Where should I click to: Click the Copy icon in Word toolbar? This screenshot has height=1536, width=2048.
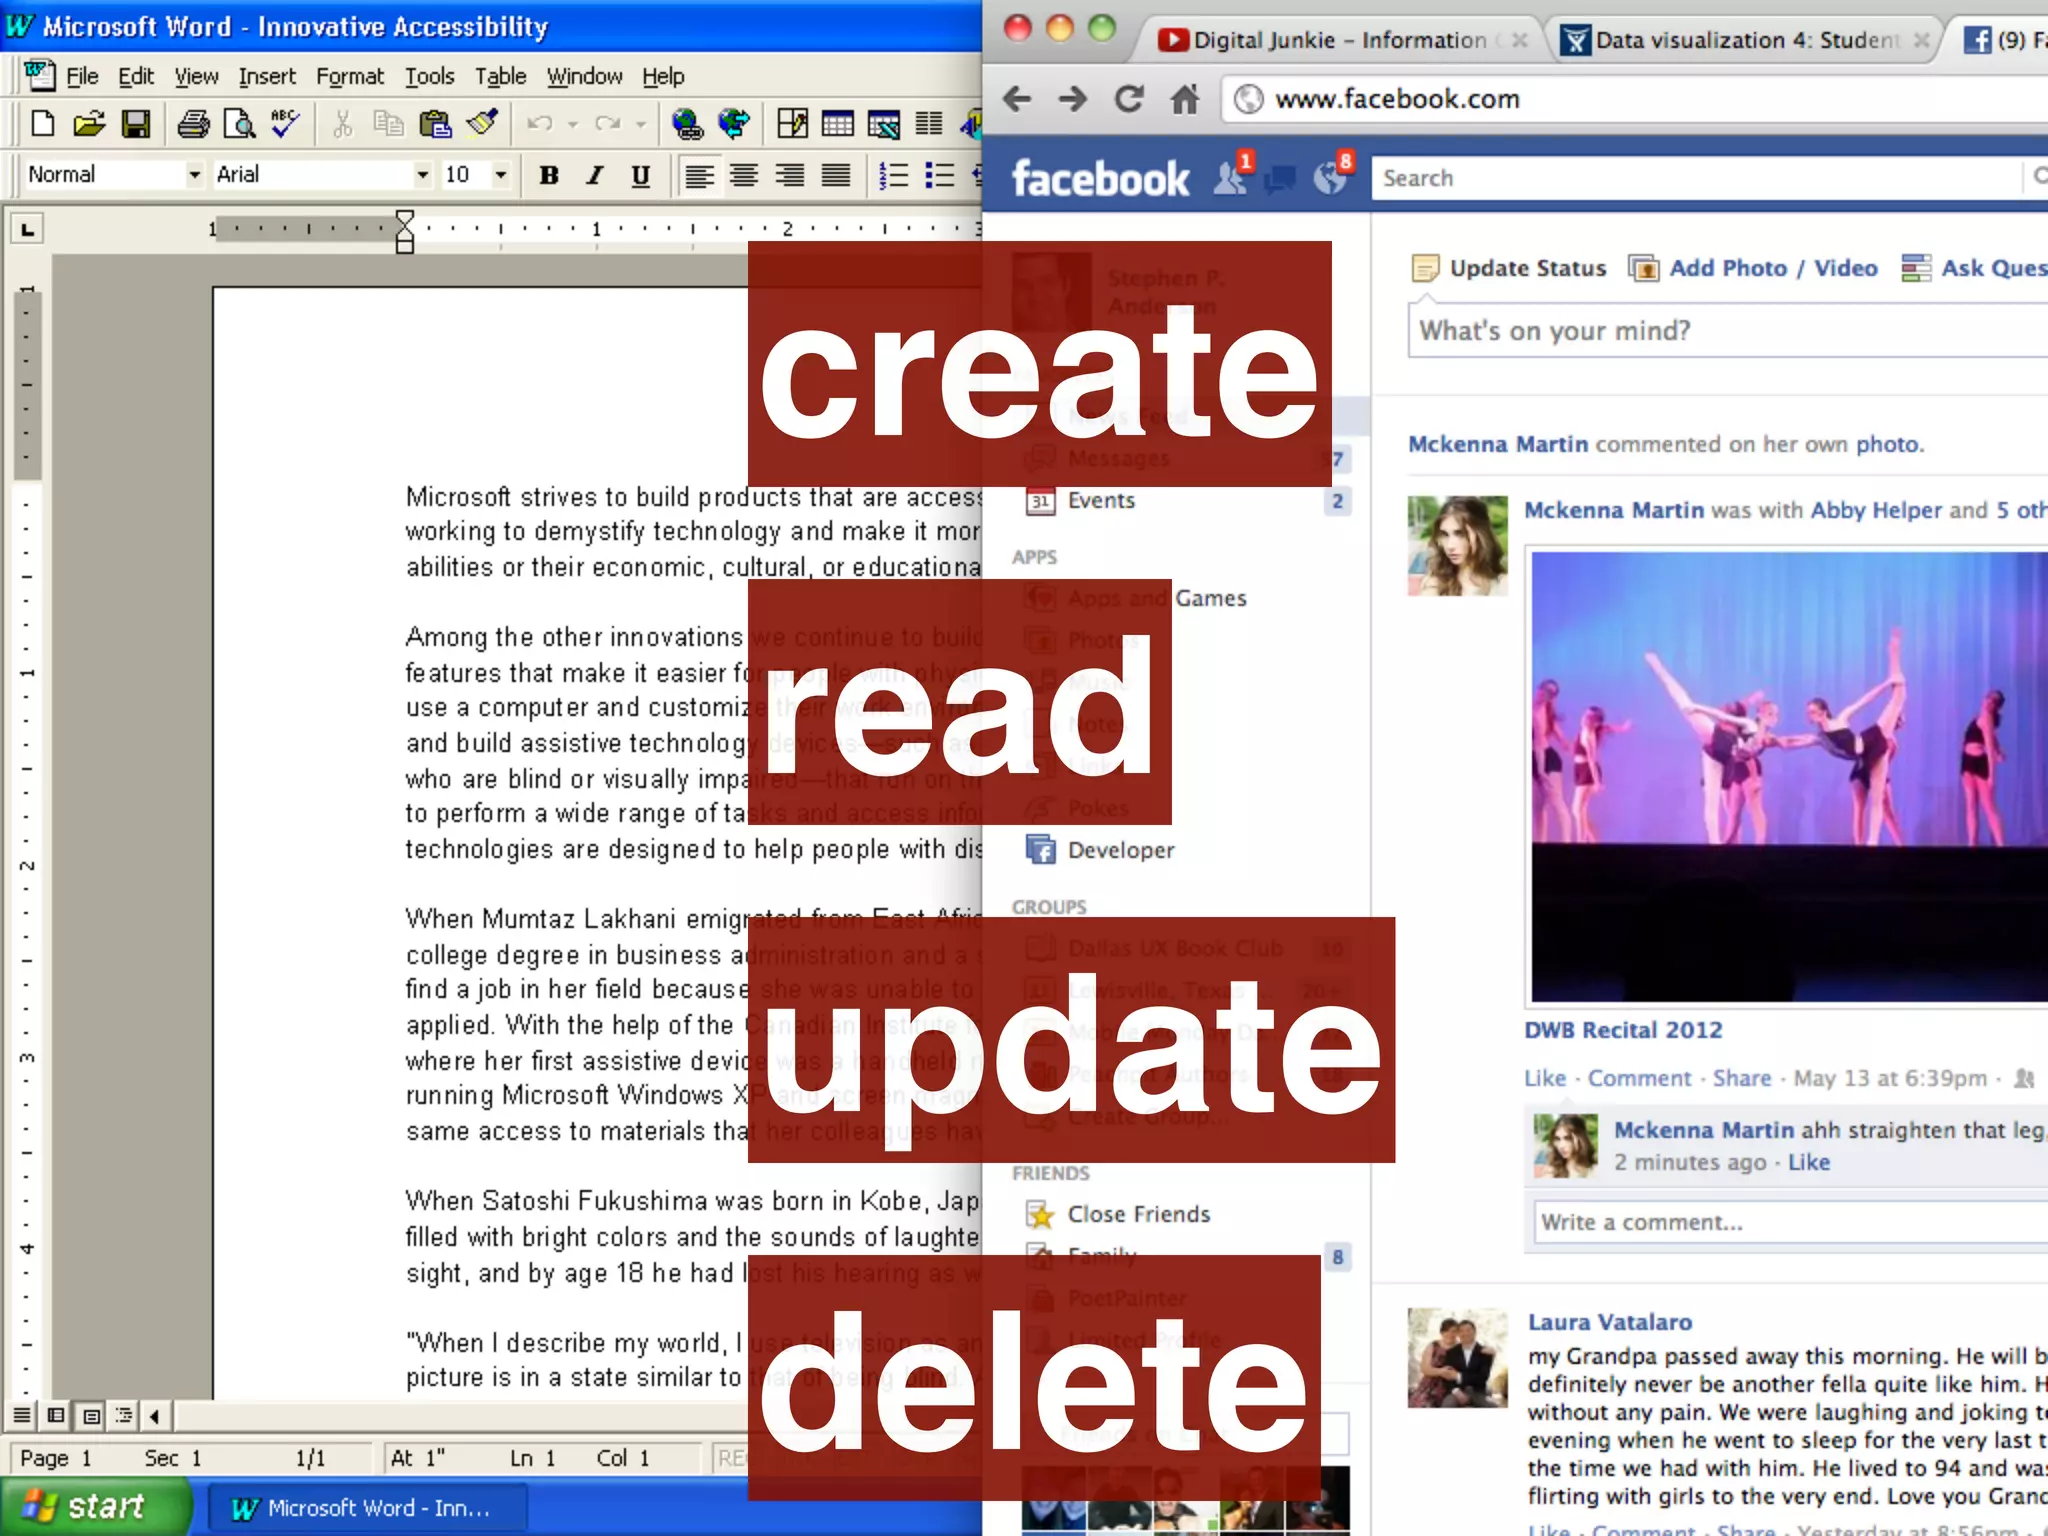coord(388,124)
